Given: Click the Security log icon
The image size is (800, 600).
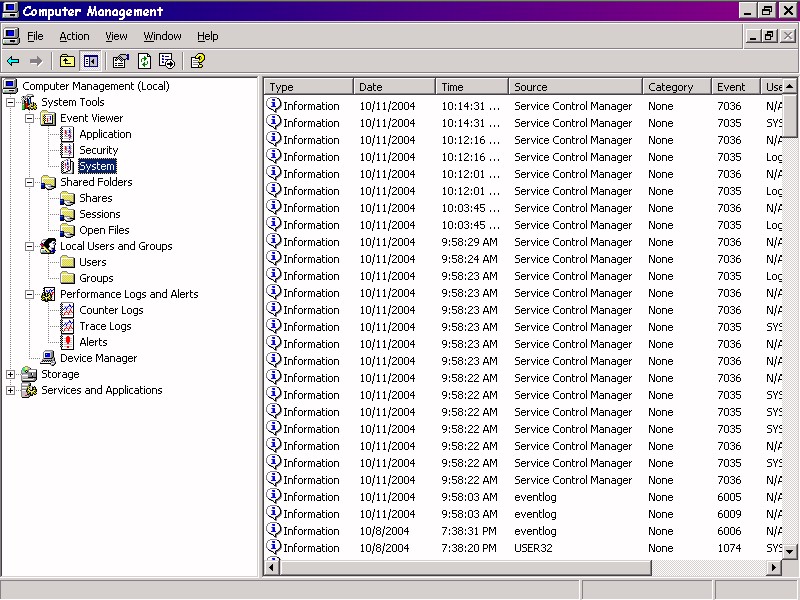Looking at the screenshot, I should 67,150.
